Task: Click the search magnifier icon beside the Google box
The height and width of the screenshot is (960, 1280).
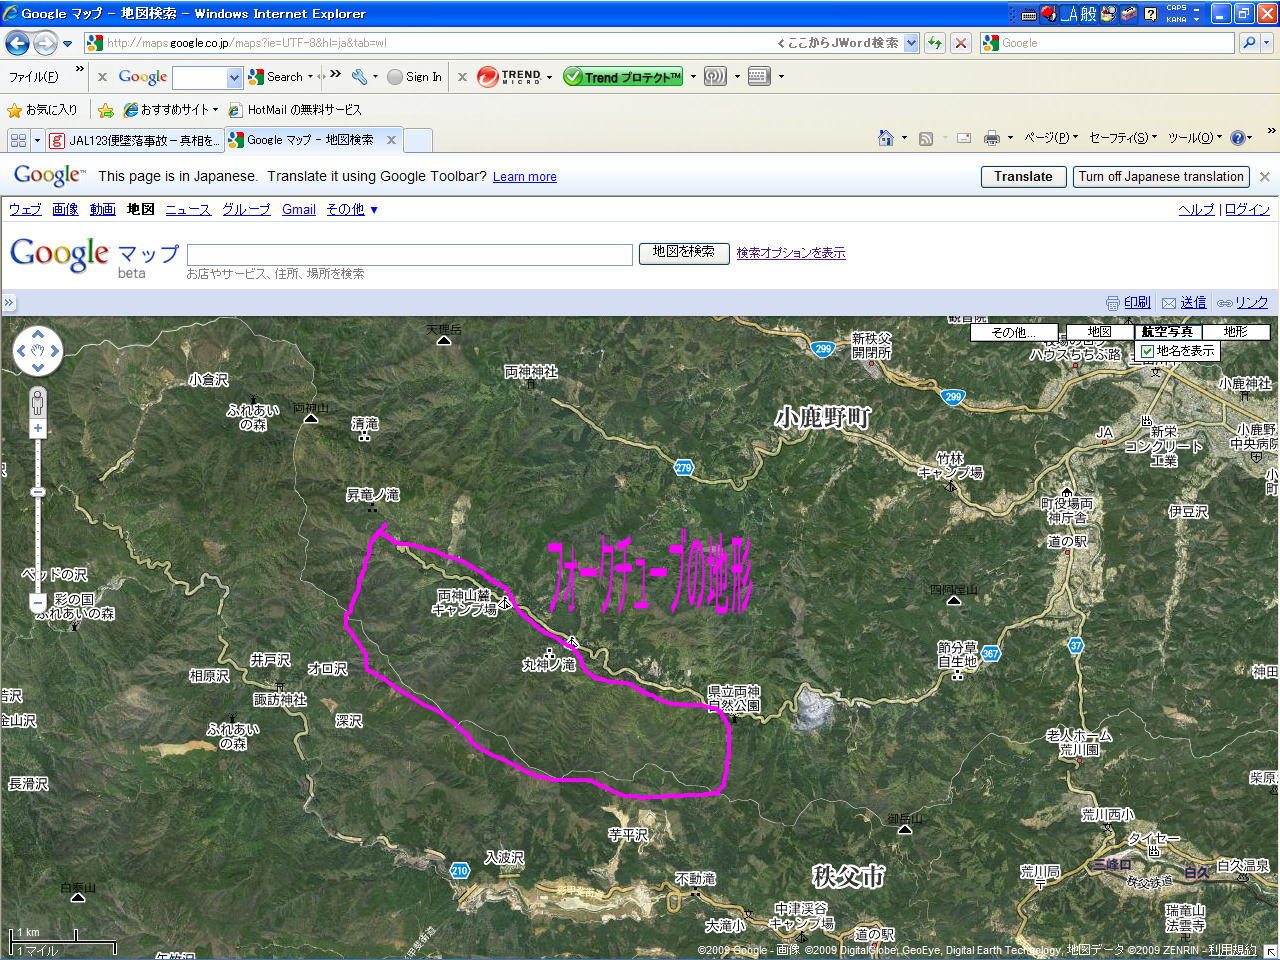Action: click(1249, 43)
